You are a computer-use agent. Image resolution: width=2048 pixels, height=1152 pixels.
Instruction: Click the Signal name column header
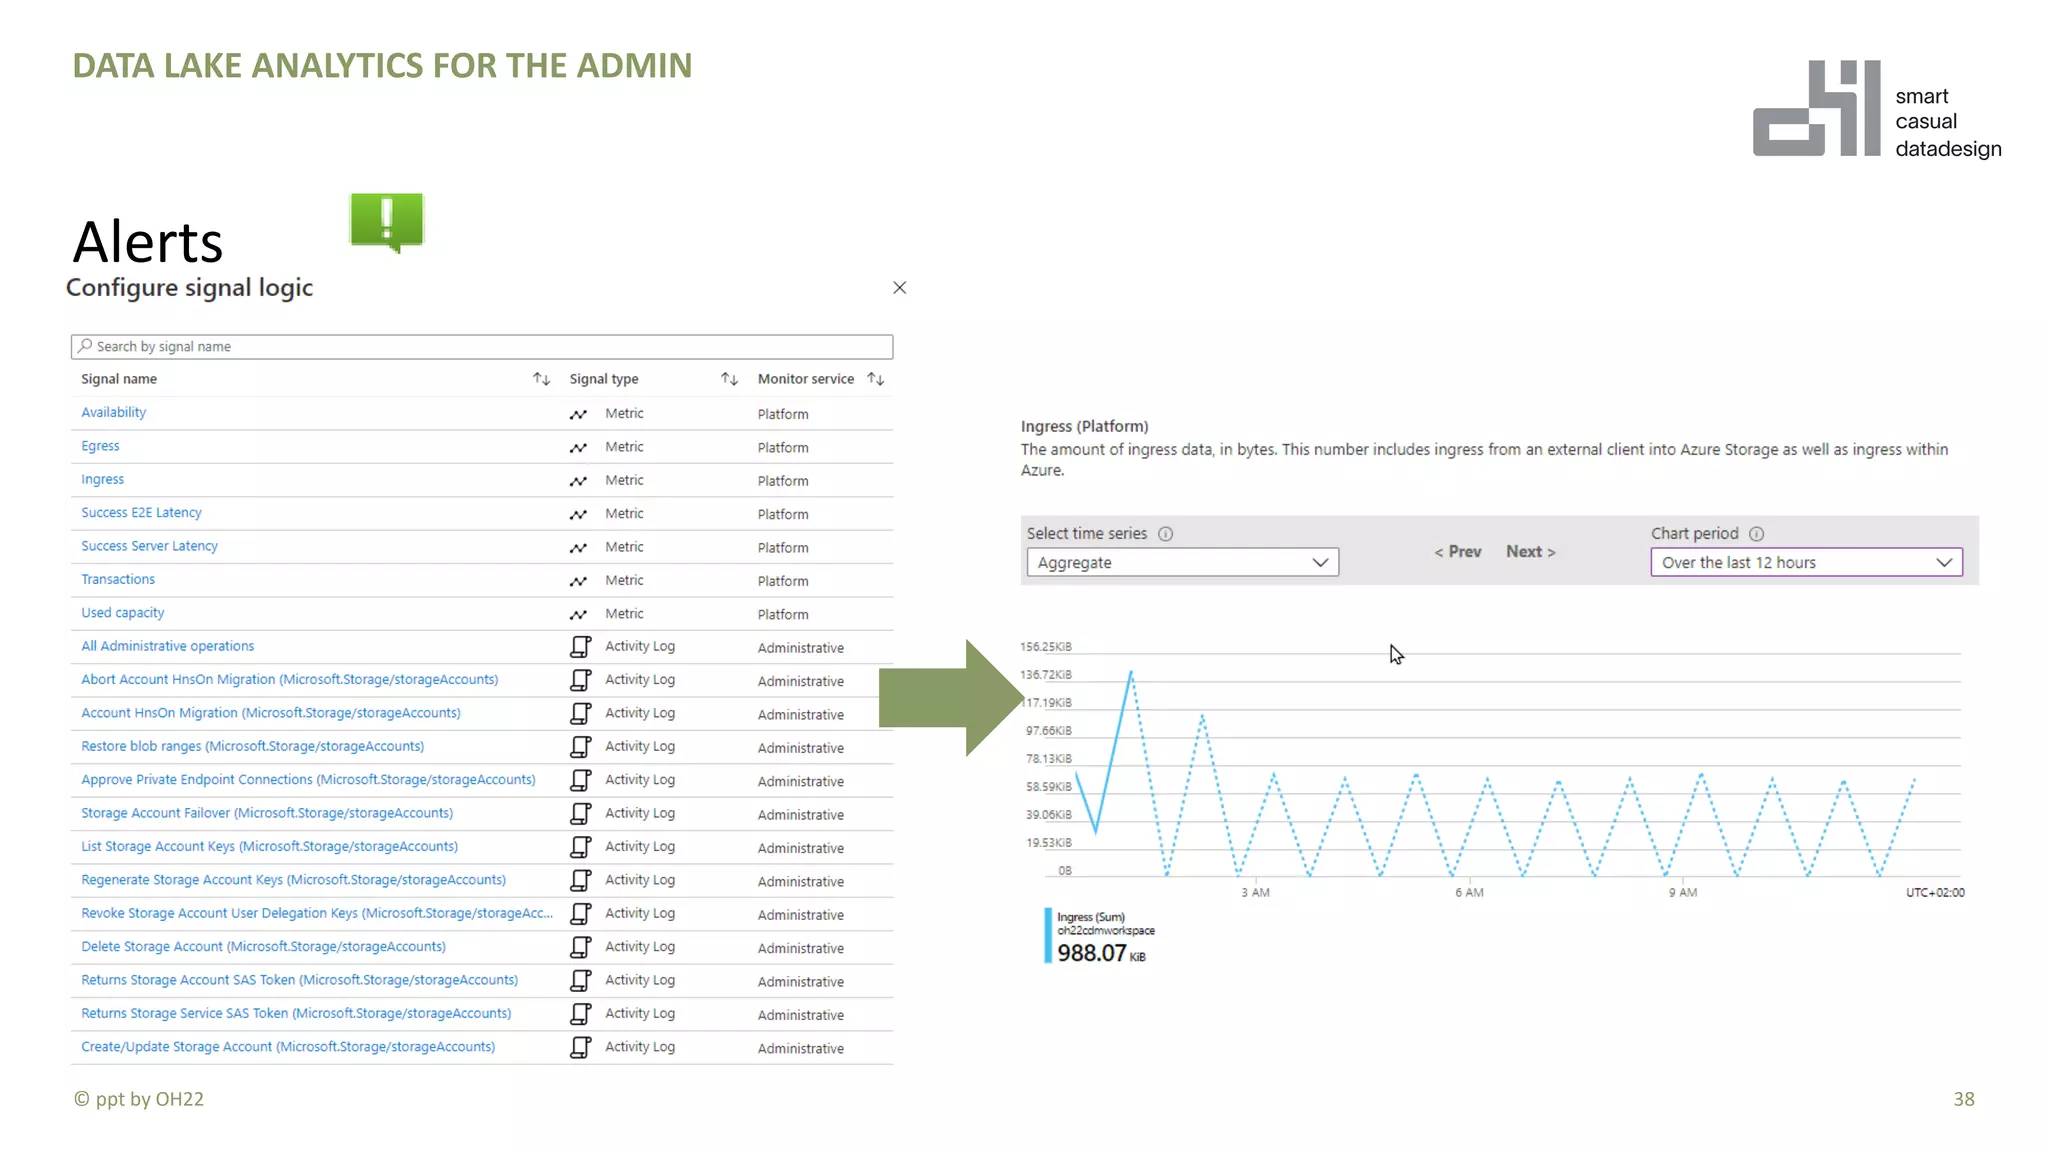pyautogui.click(x=119, y=379)
